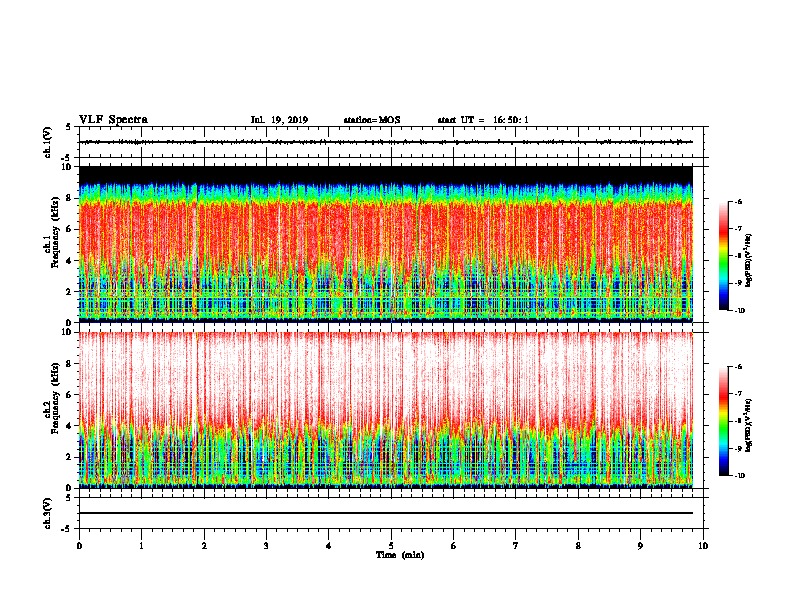This screenshot has height=612, width=792.
Task: Select the ch.1 color bar log(PSD) label
Action: coord(749,260)
